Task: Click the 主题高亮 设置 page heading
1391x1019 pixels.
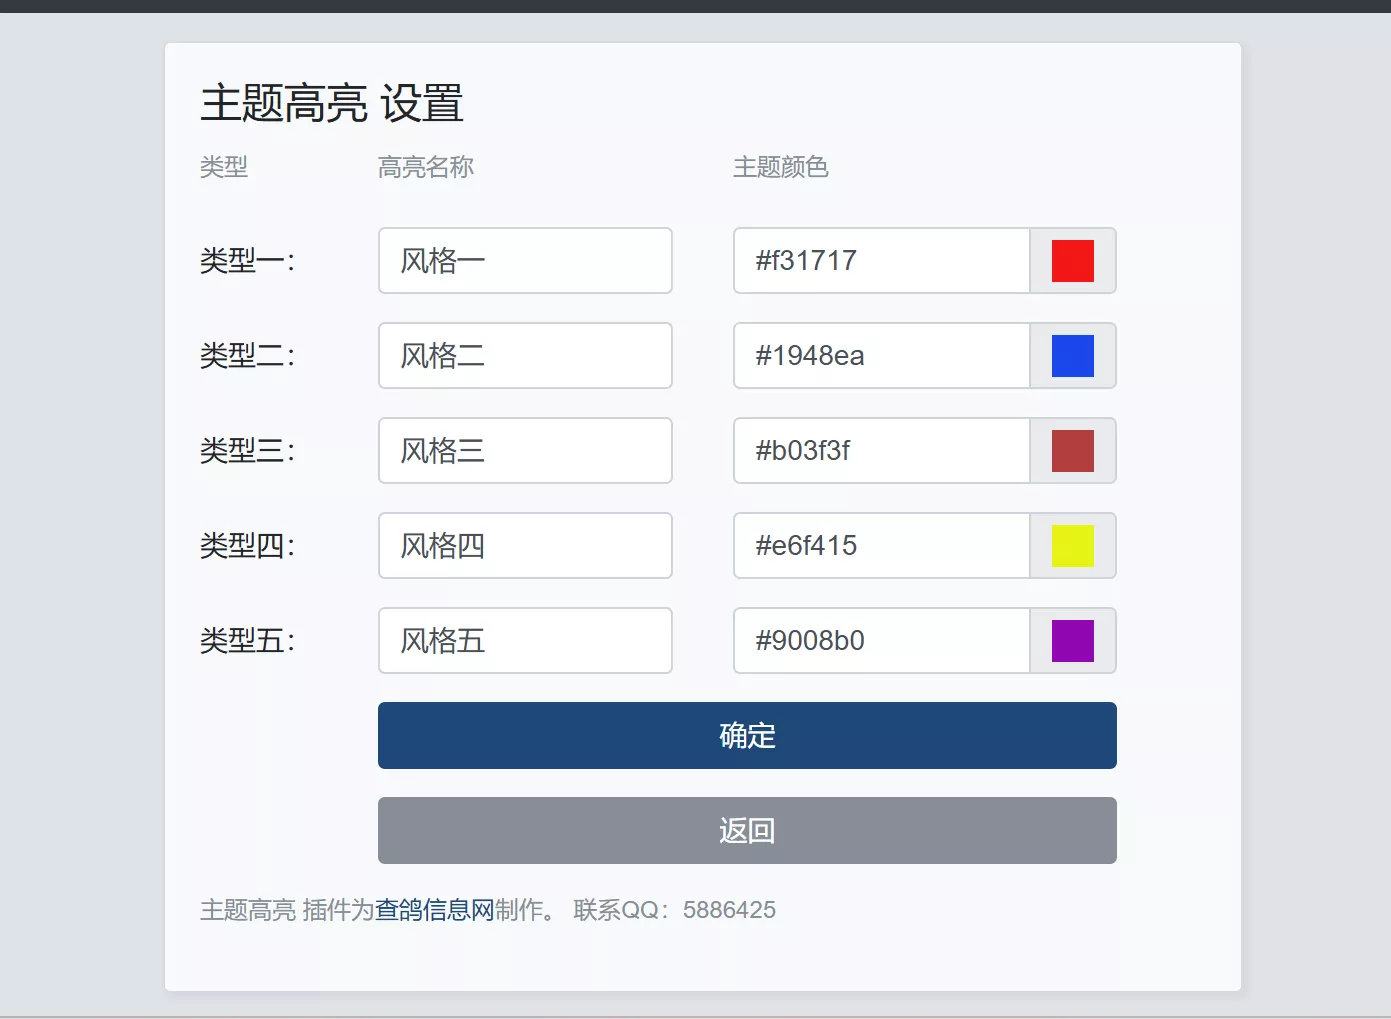Action: (x=332, y=104)
